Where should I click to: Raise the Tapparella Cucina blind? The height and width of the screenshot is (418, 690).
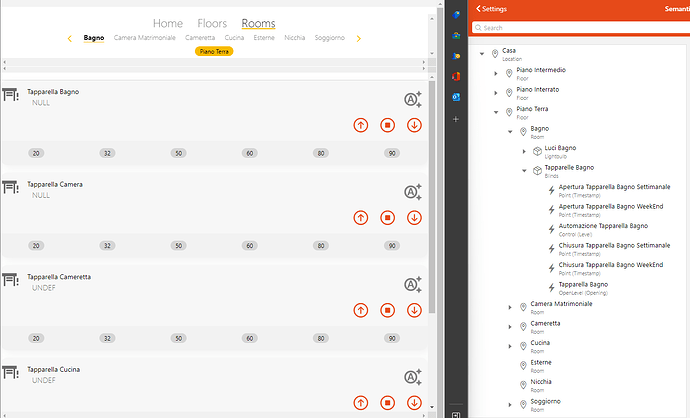click(x=361, y=403)
